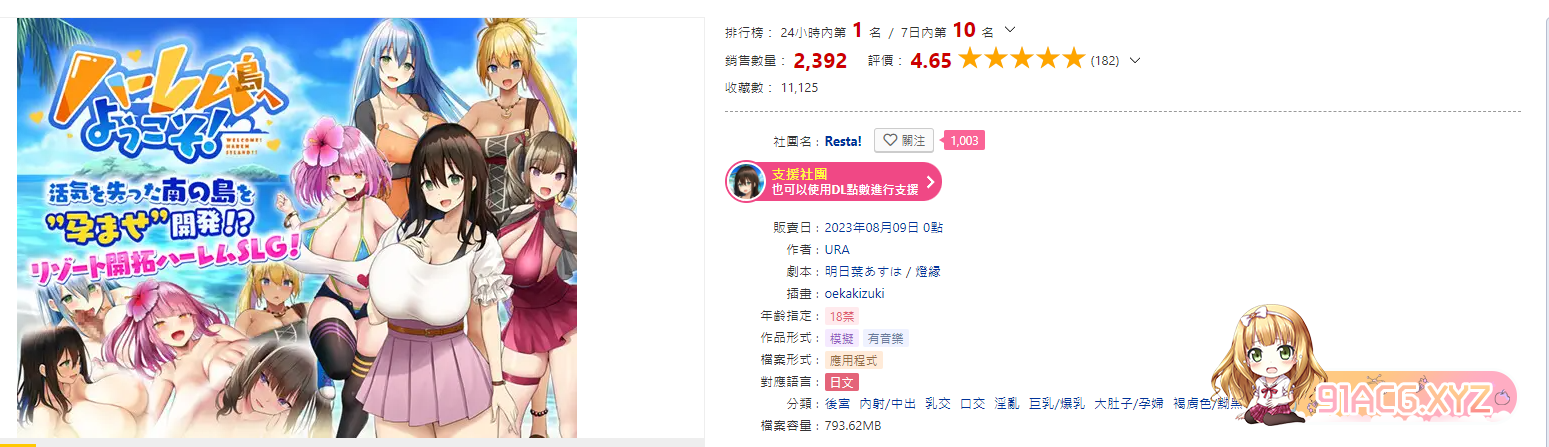Screen dimensions: 1549x447
Task: Expand the ranking details chevron
Action: 1009,30
